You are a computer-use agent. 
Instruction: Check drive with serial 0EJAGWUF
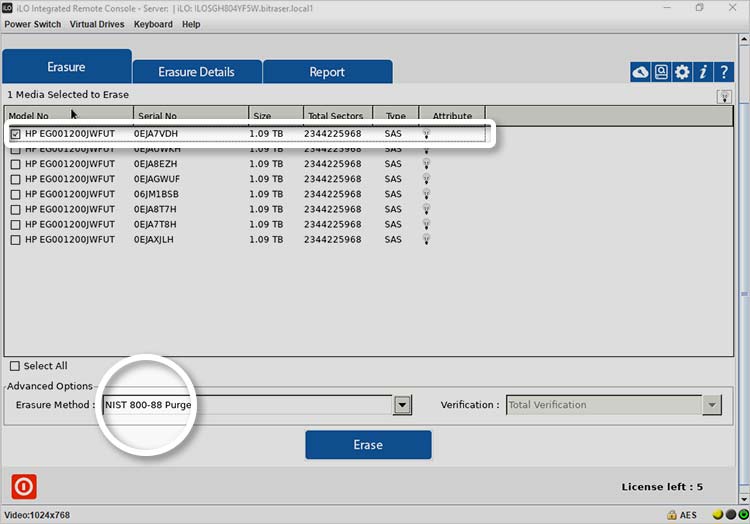click(x=15, y=179)
